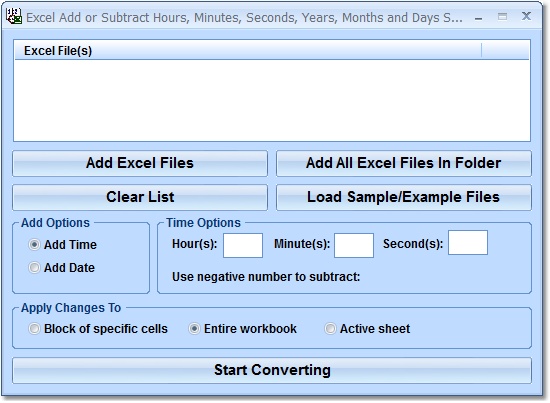Close the application window
Viewport: 550px width, 403px height.
pyautogui.click(x=526, y=16)
